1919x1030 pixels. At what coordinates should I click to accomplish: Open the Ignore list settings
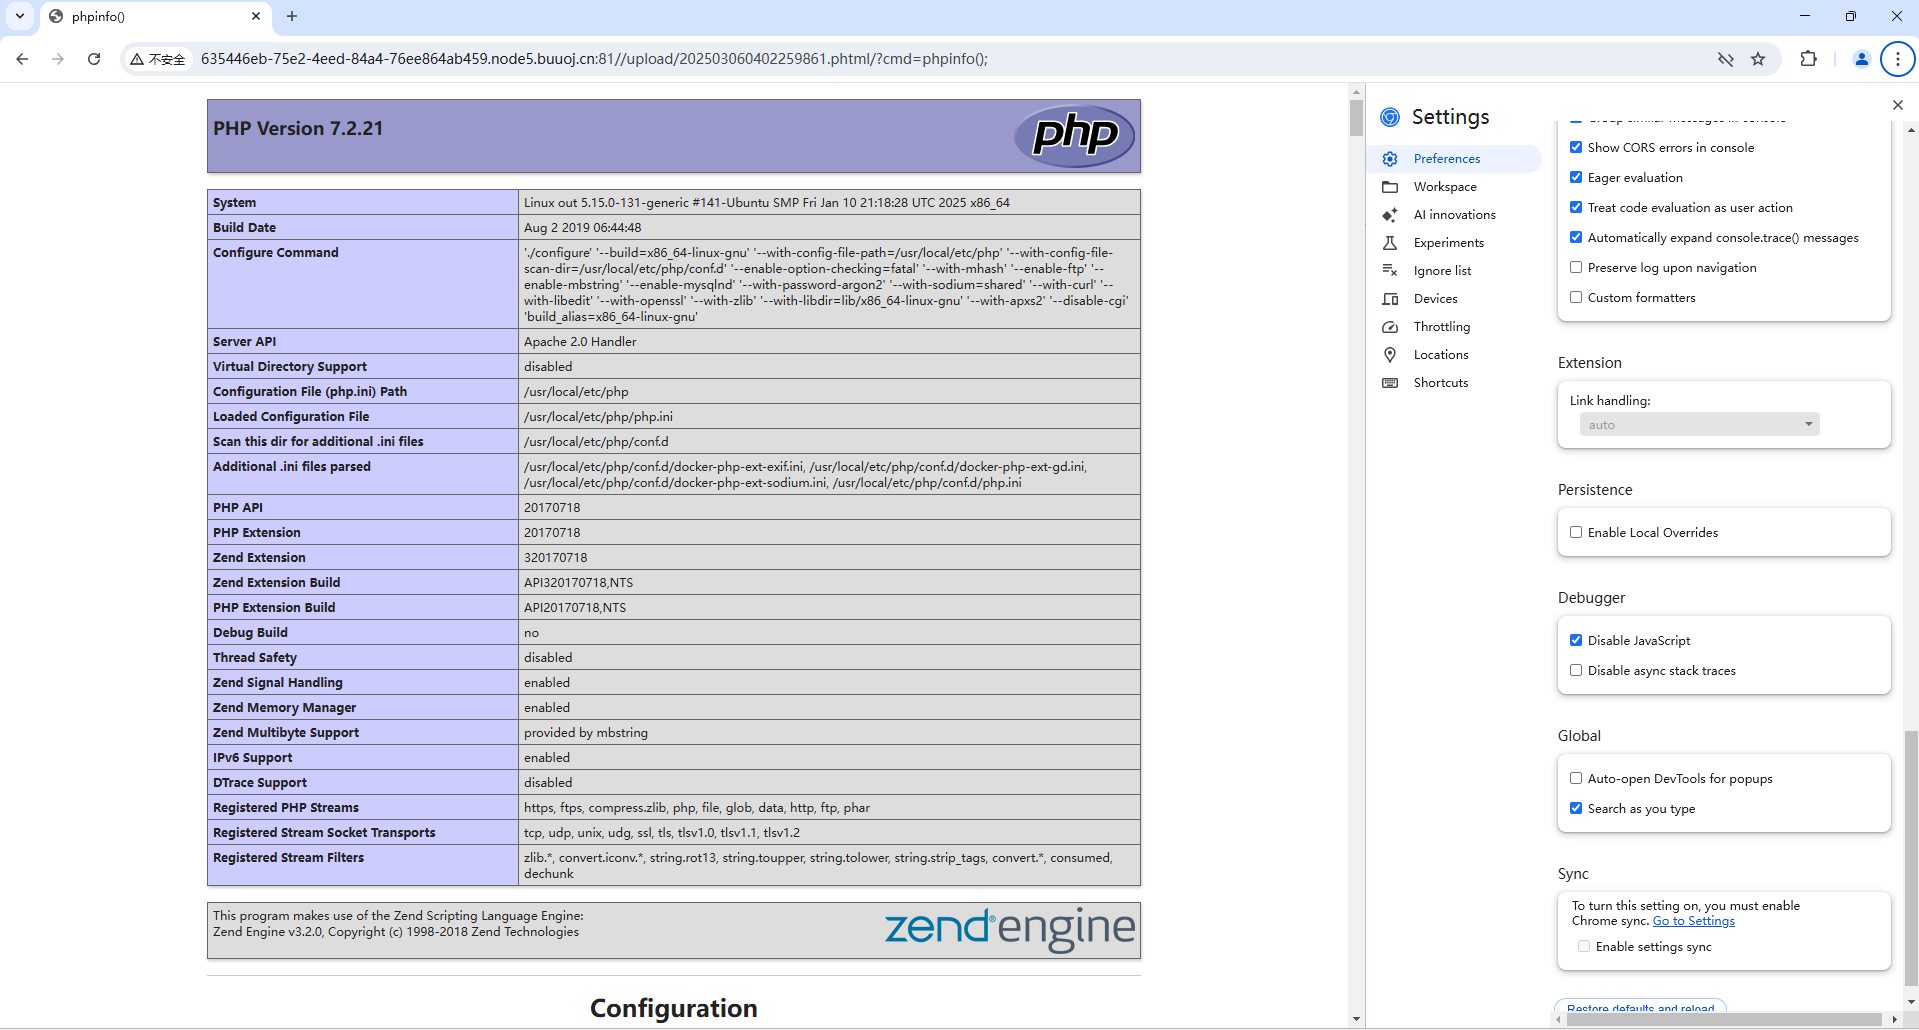1455,271
